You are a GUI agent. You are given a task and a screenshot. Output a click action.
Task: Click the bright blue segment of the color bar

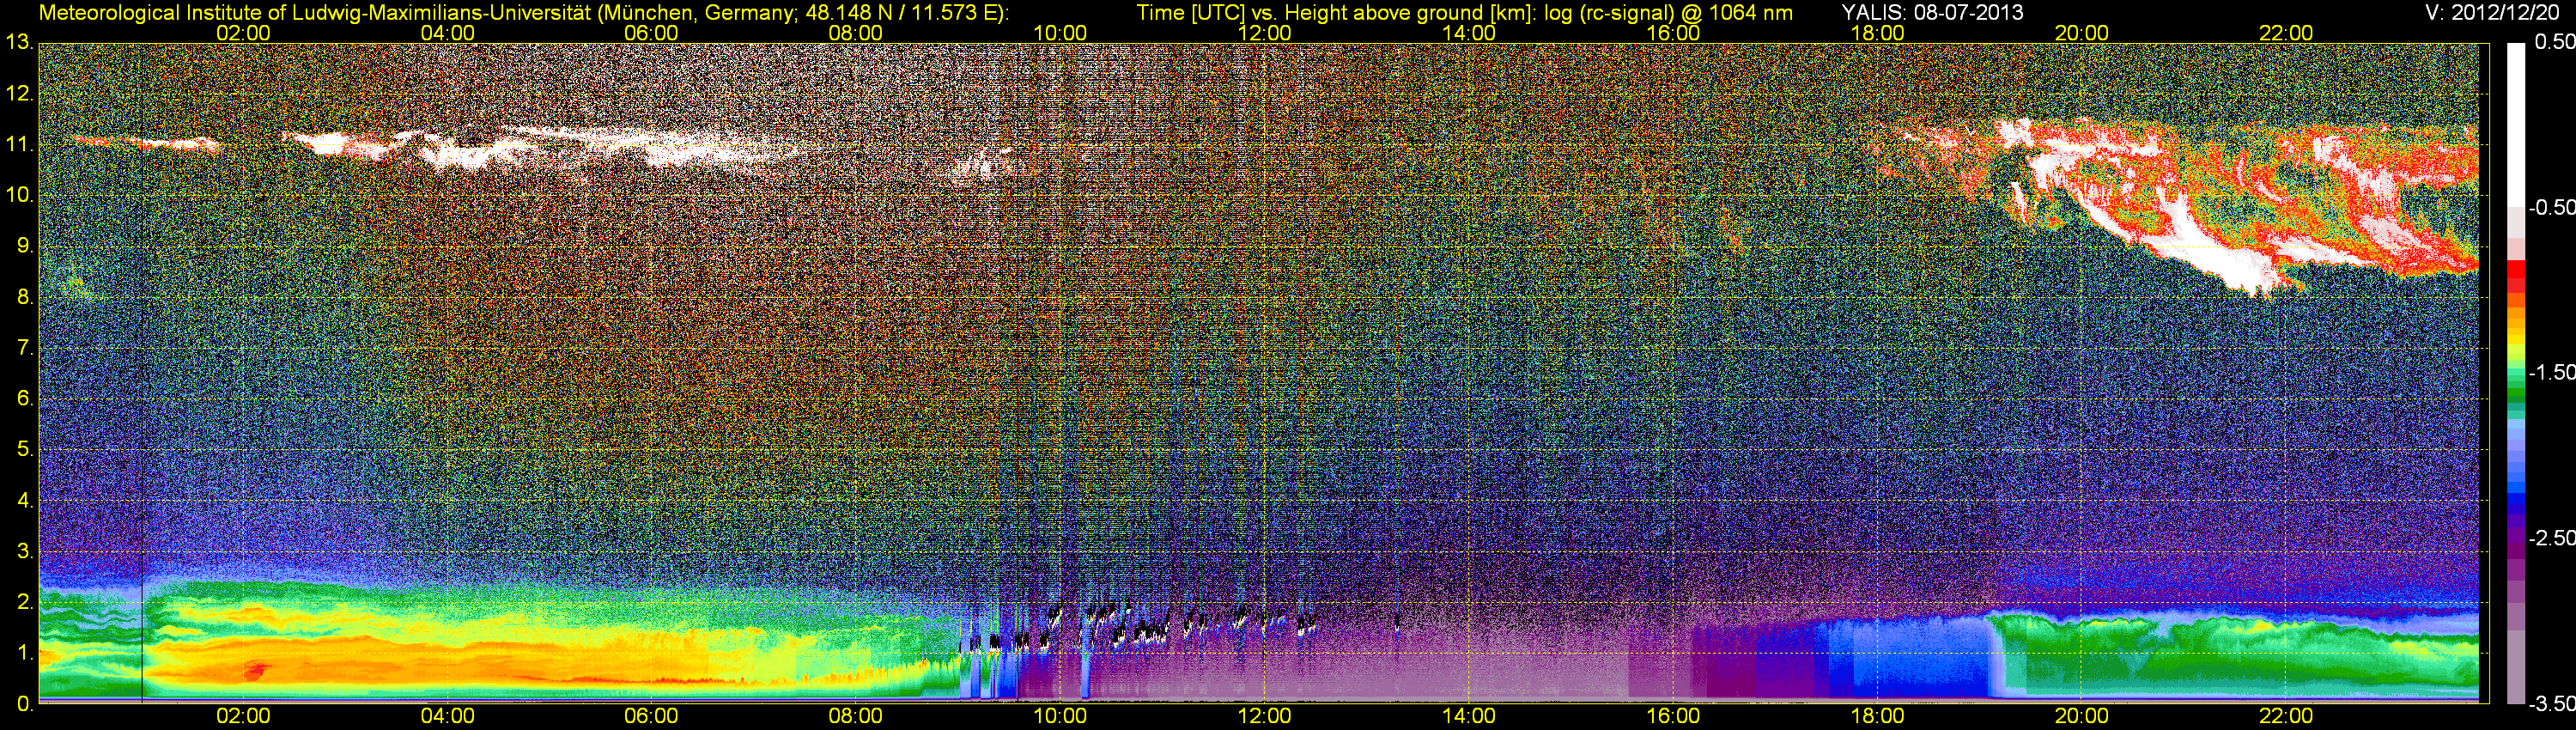point(2516,489)
